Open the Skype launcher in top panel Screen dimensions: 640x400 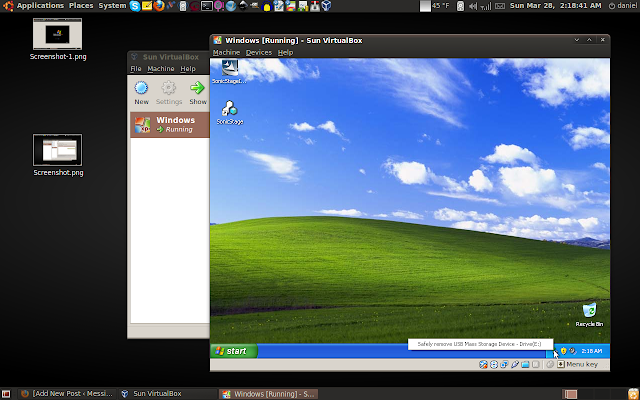(135, 6)
